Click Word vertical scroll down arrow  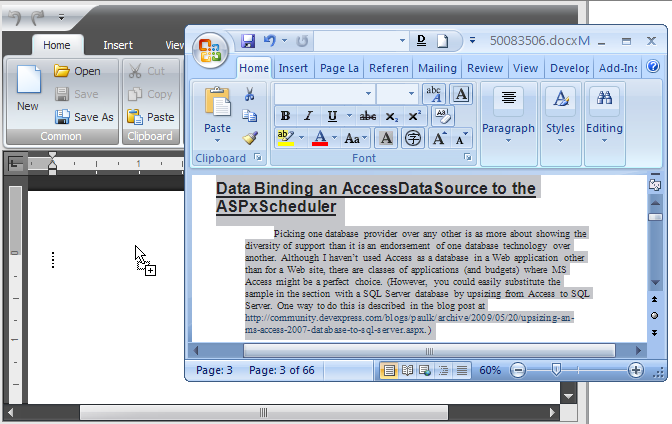tap(655, 283)
